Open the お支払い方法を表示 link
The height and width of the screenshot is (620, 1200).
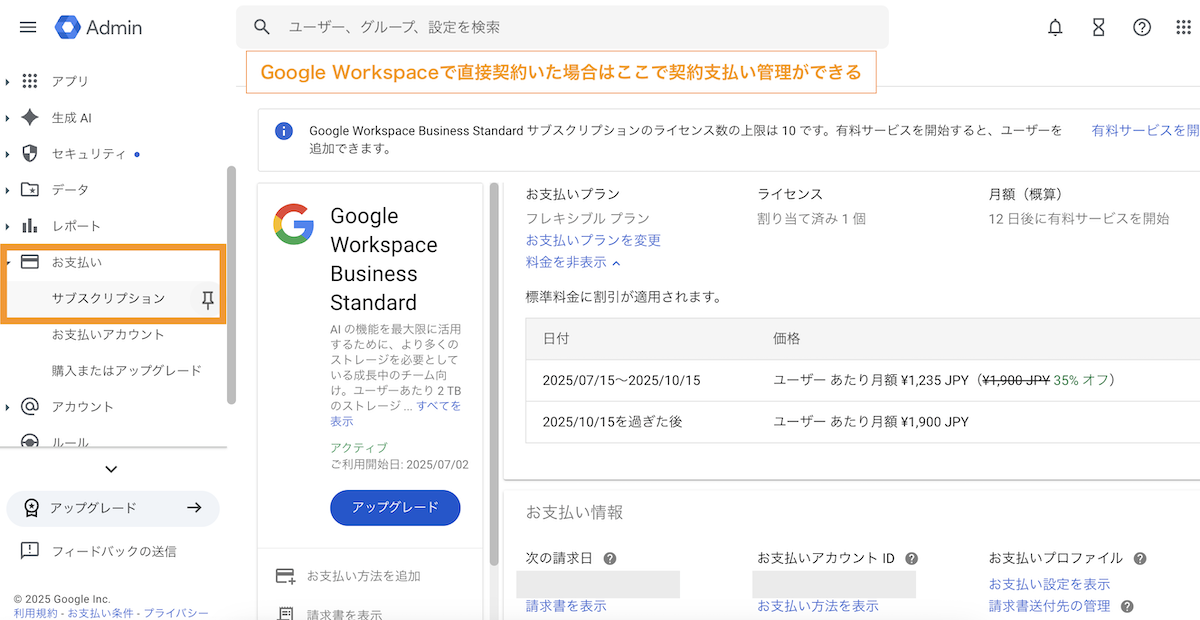818,605
